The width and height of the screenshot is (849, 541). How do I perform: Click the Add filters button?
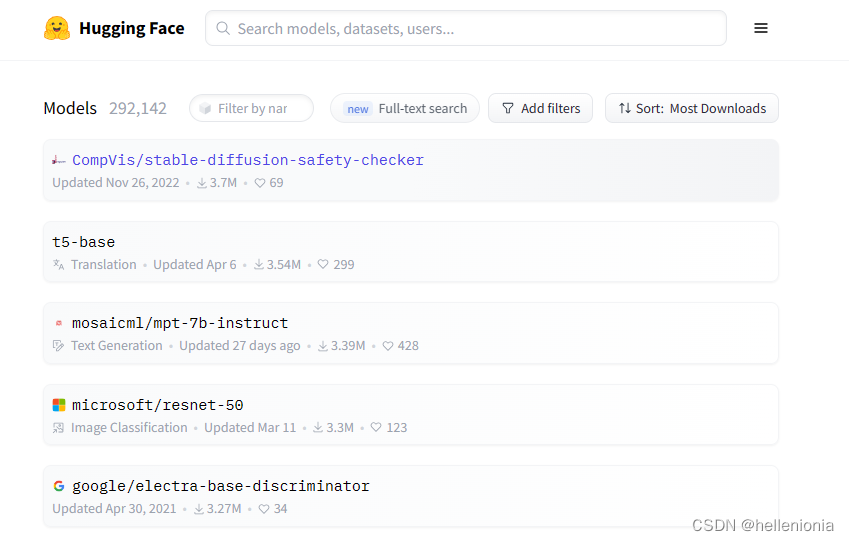(x=540, y=108)
